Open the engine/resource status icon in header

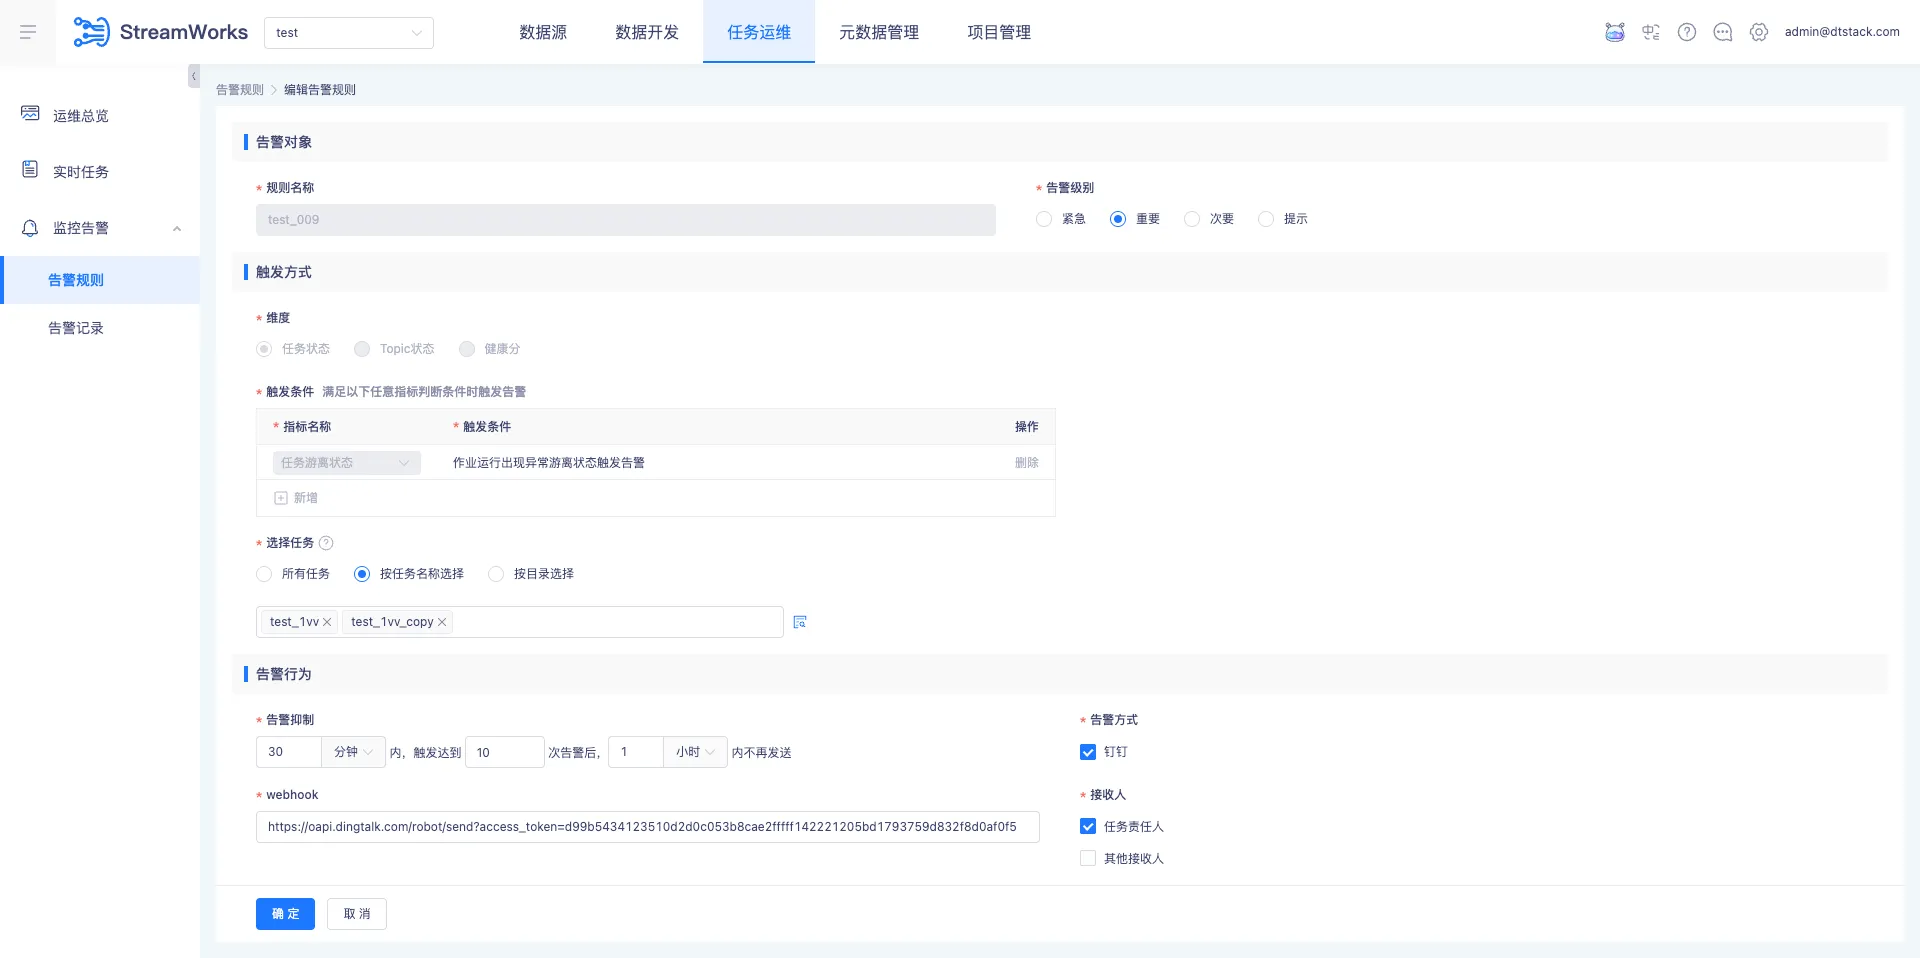click(x=1650, y=32)
